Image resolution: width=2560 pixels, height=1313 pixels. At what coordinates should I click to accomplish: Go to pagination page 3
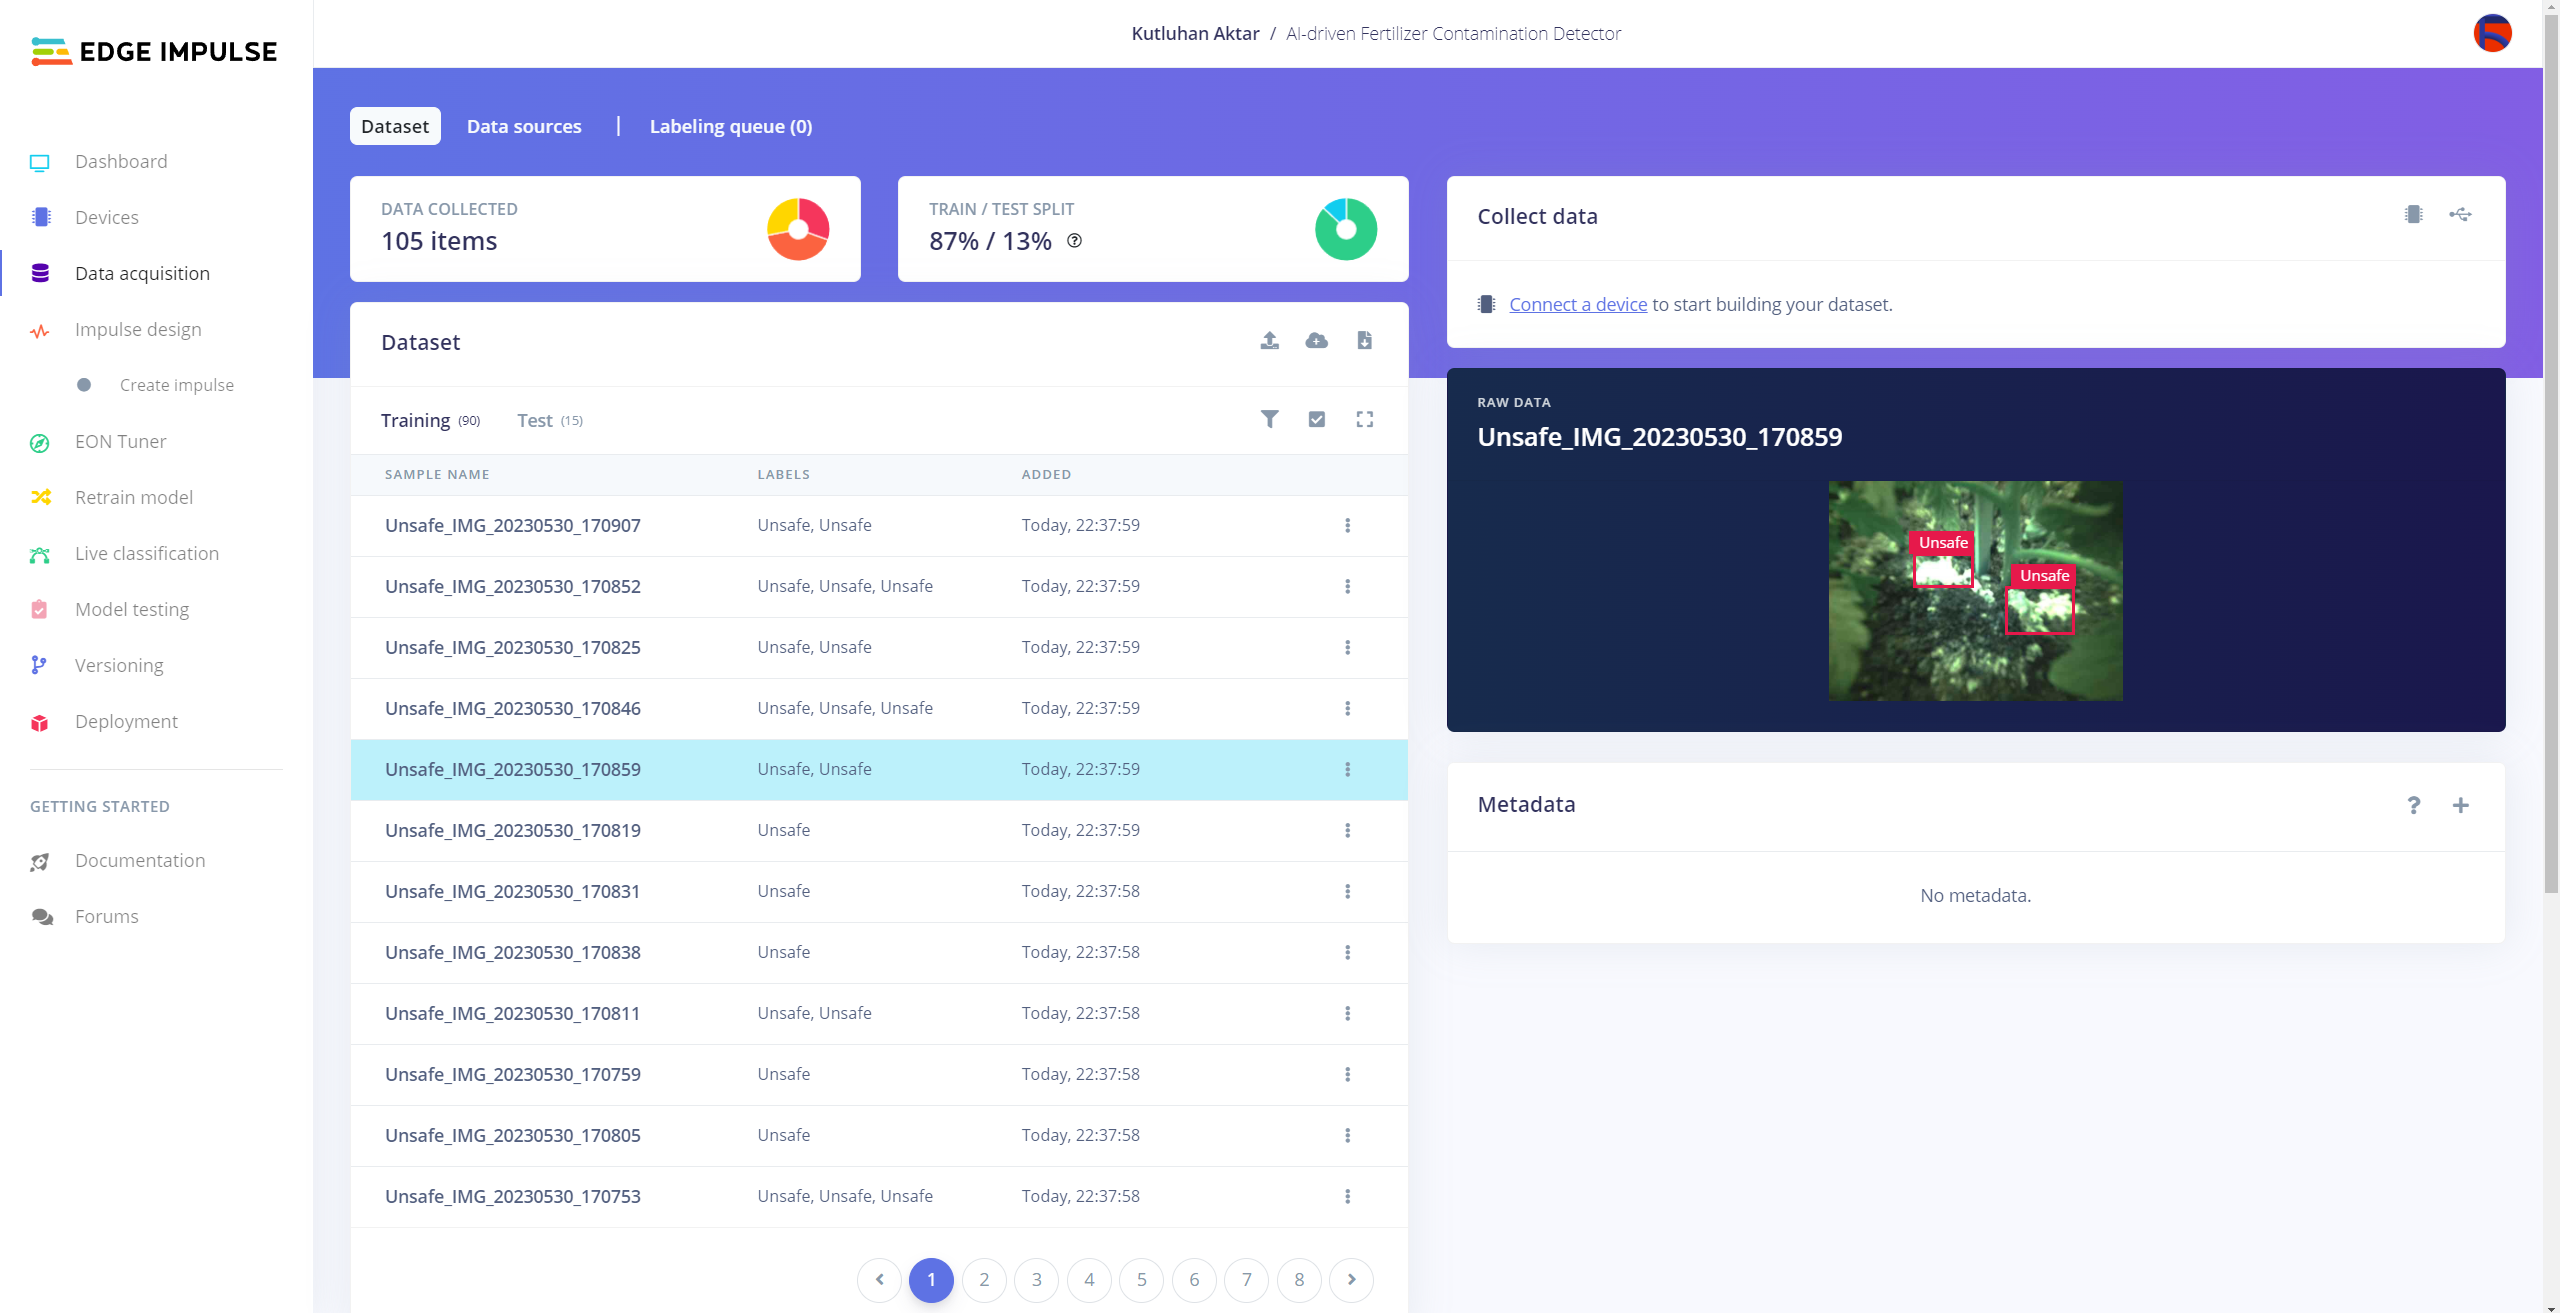click(x=1036, y=1279)
